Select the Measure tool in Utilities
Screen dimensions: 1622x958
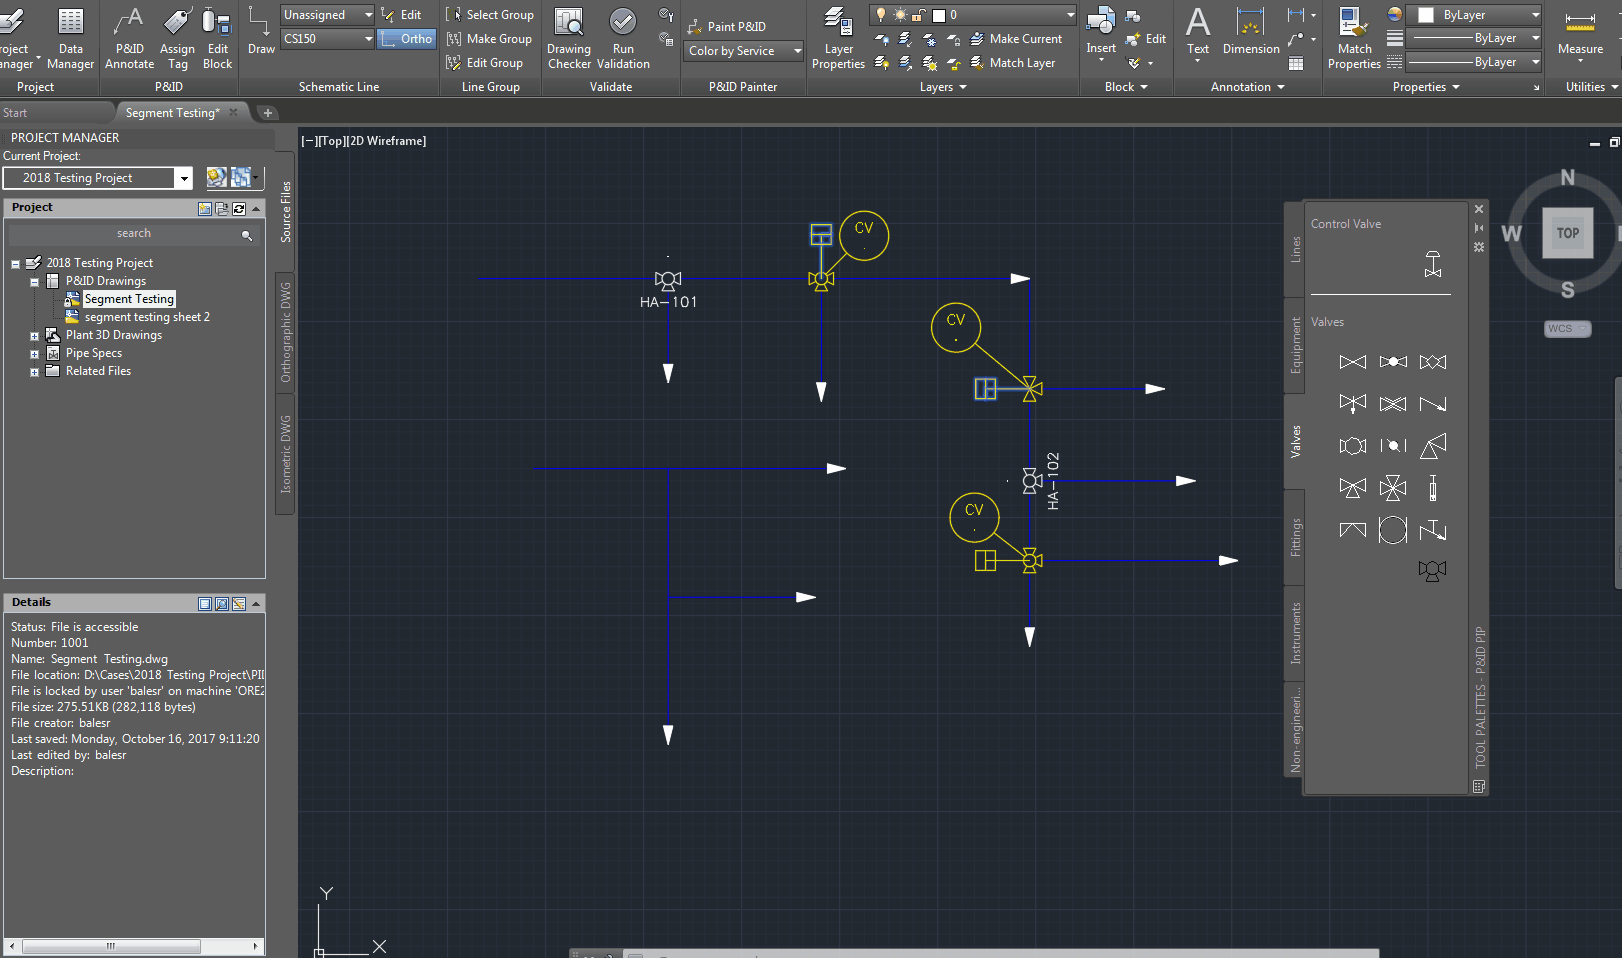pos(1580,22)
